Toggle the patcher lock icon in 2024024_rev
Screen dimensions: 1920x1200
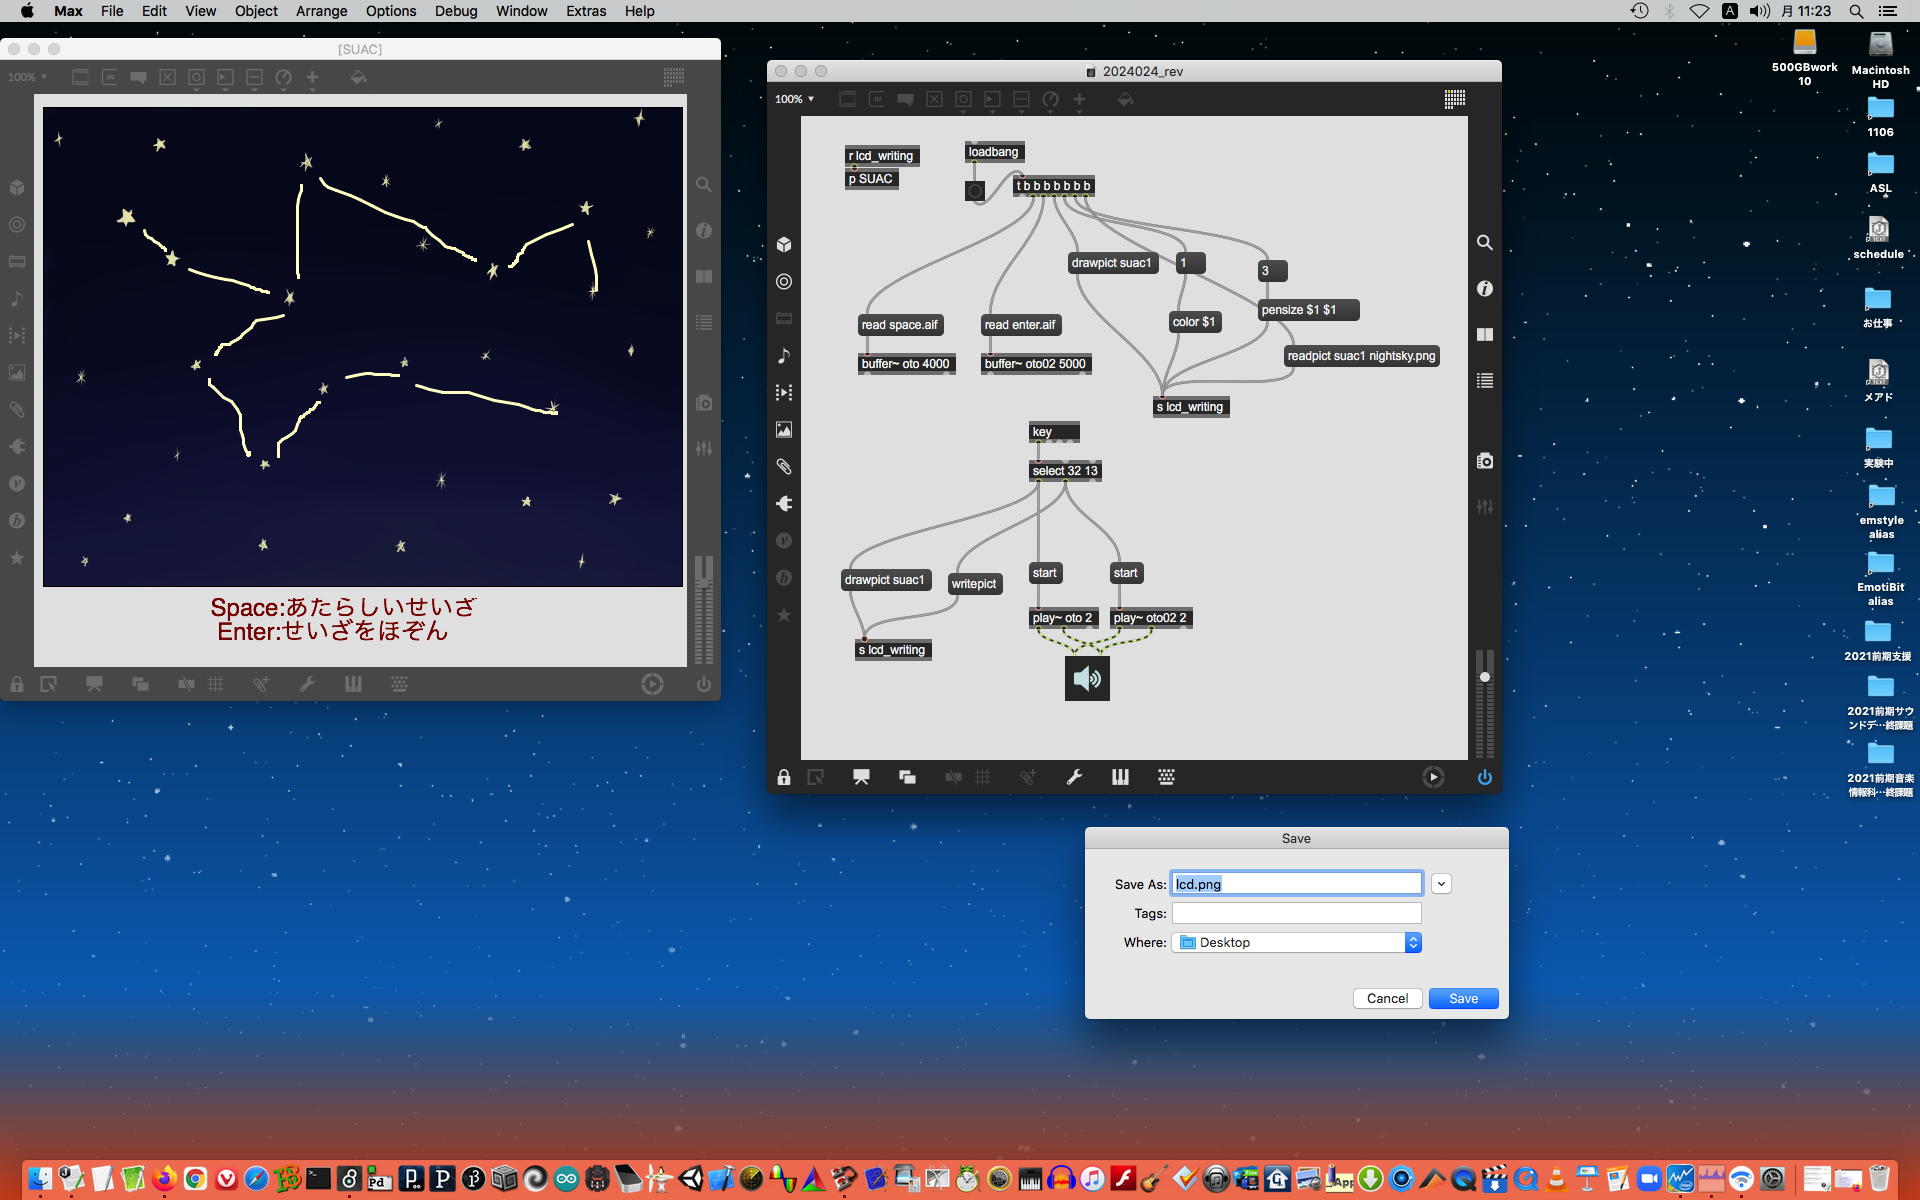[784, 778]
